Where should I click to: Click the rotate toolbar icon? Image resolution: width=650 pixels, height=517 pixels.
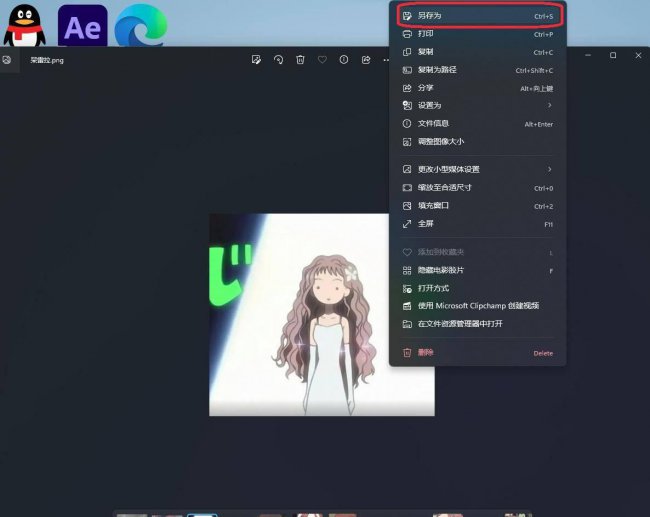click(x=279, y=60)
